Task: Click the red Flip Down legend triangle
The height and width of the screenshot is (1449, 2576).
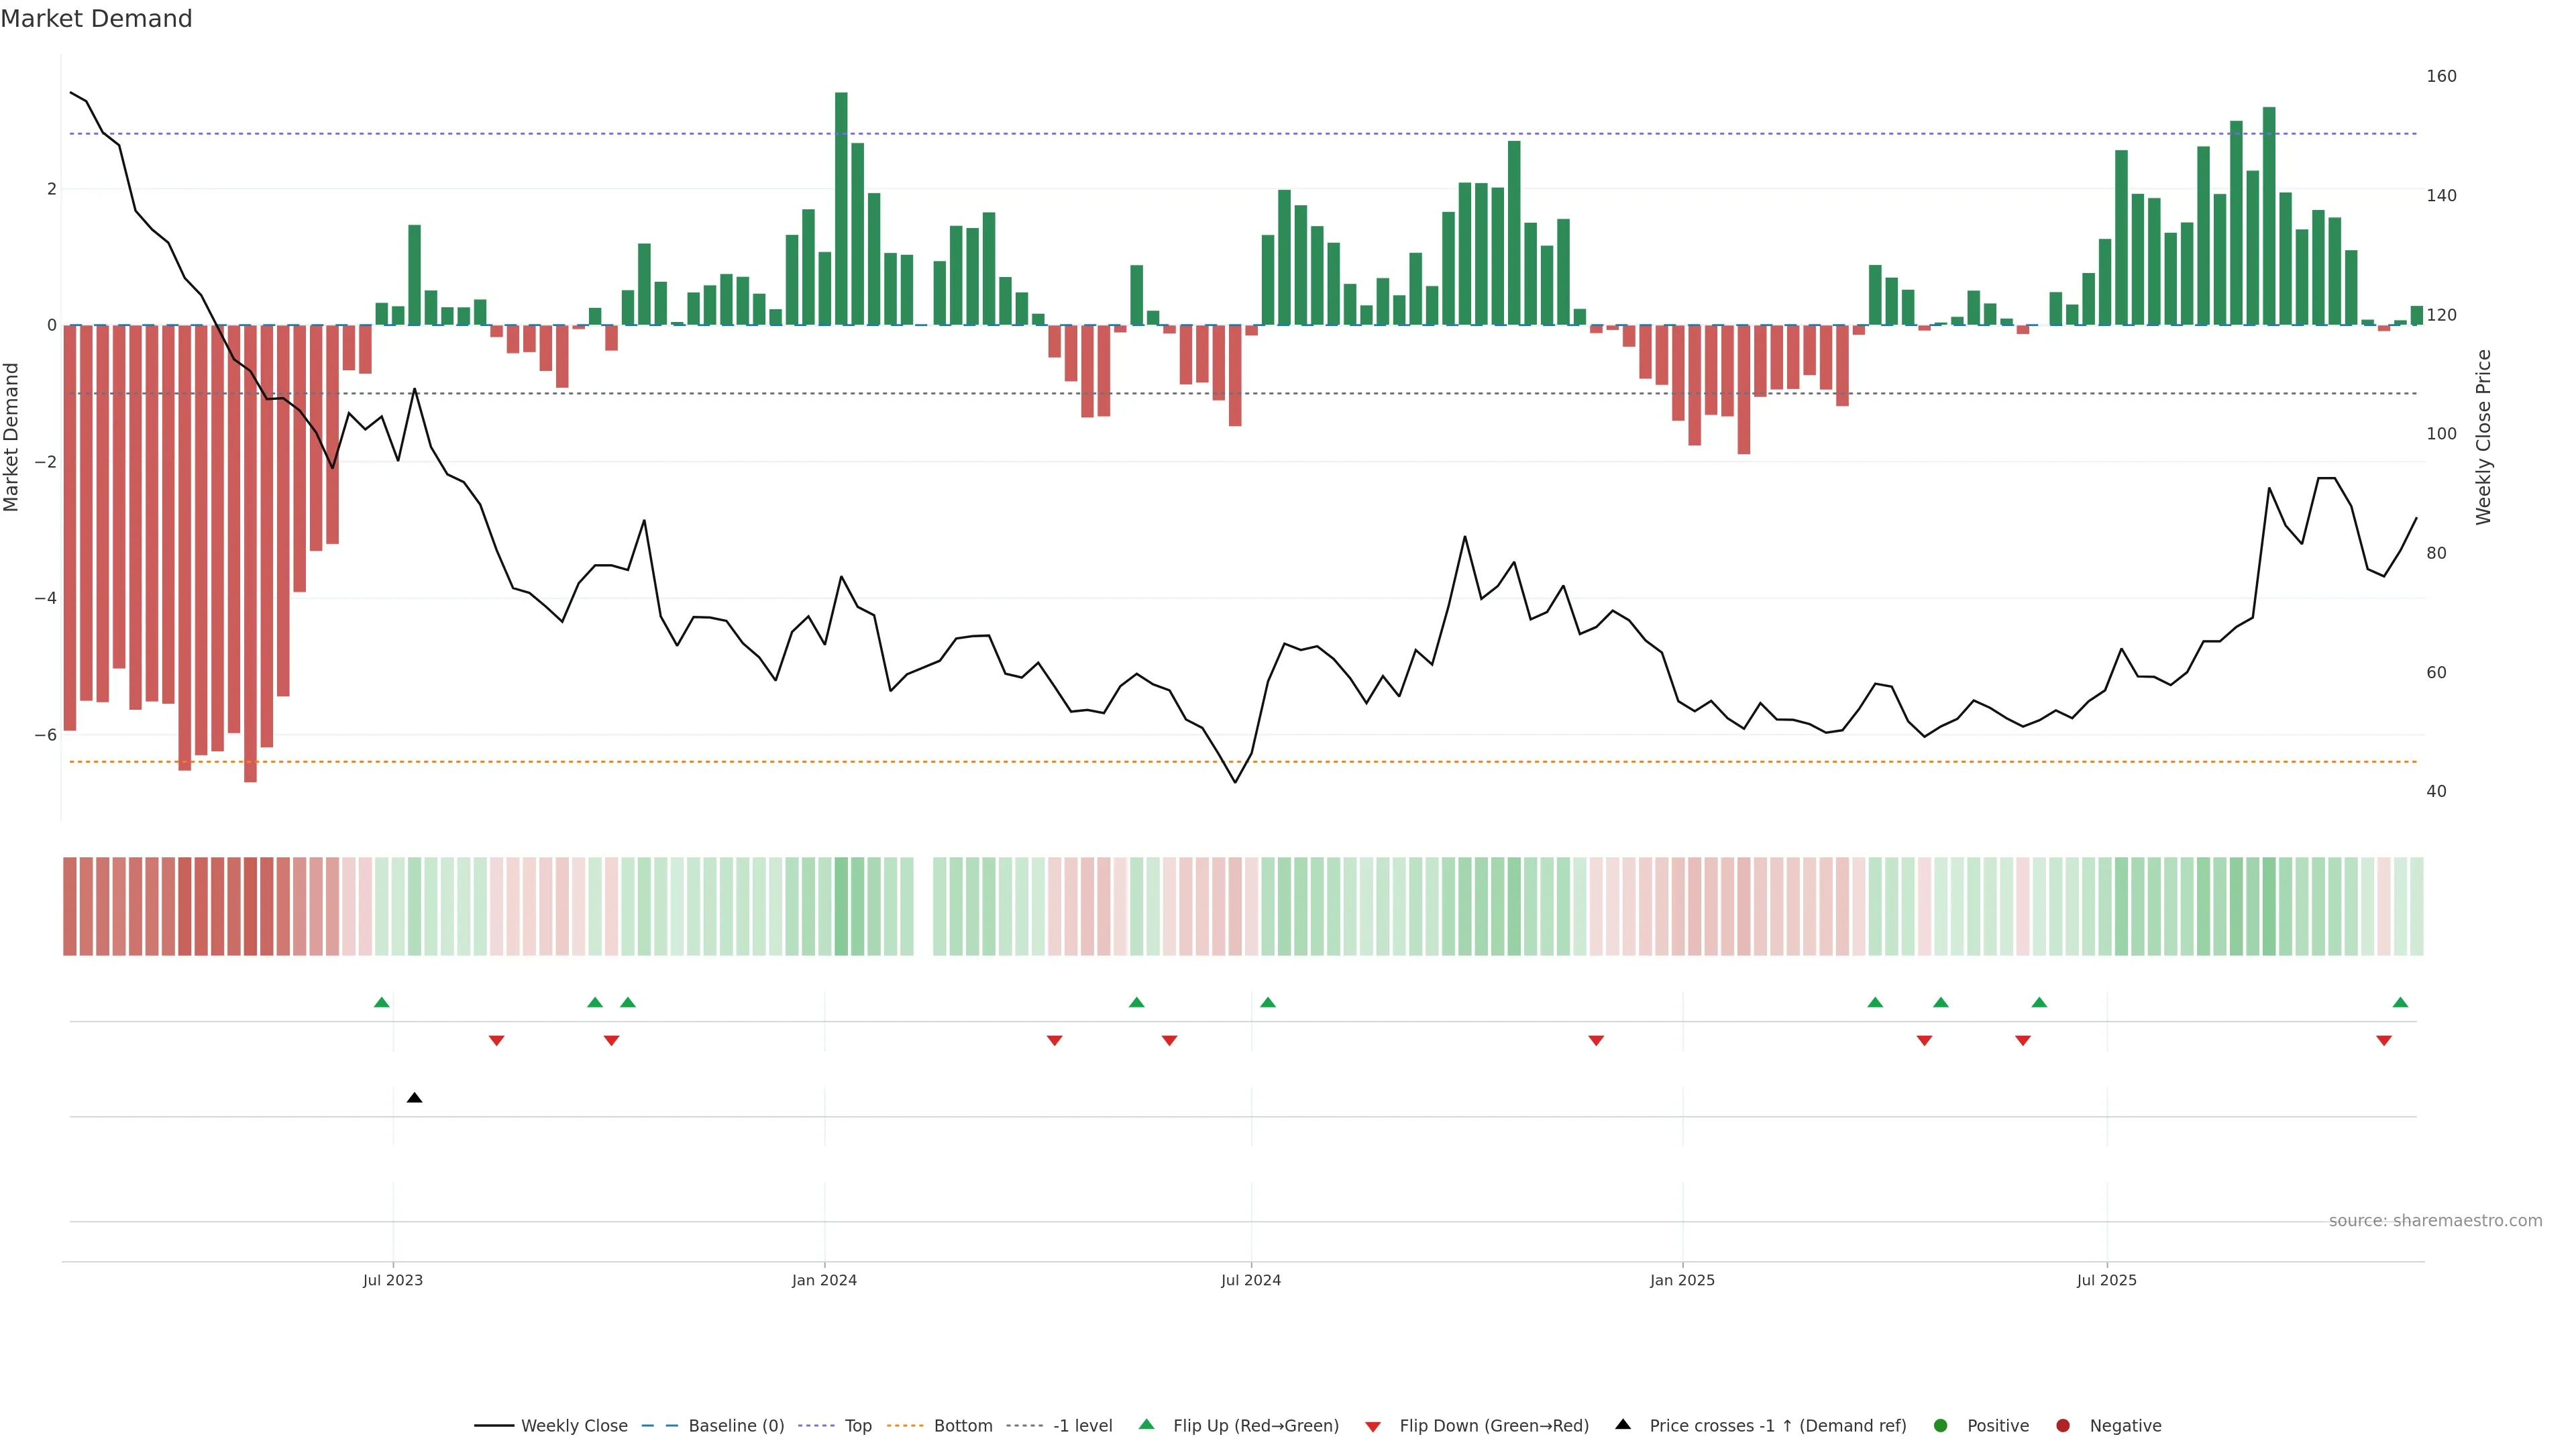Action: pos(1373,1426)
